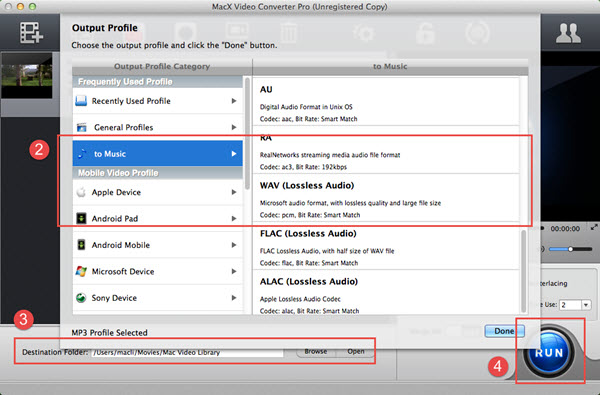Click the music formats list scrollbar

[523, 271]
